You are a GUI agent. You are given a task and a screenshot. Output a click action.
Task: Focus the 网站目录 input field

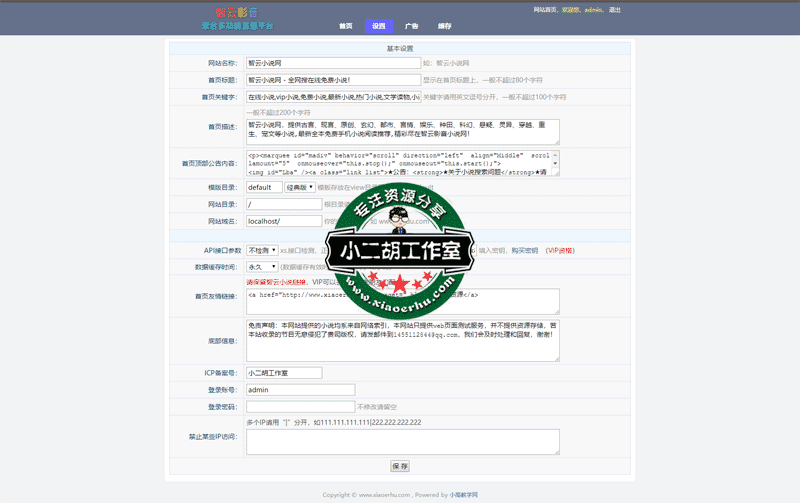click(x=284, y=204)
